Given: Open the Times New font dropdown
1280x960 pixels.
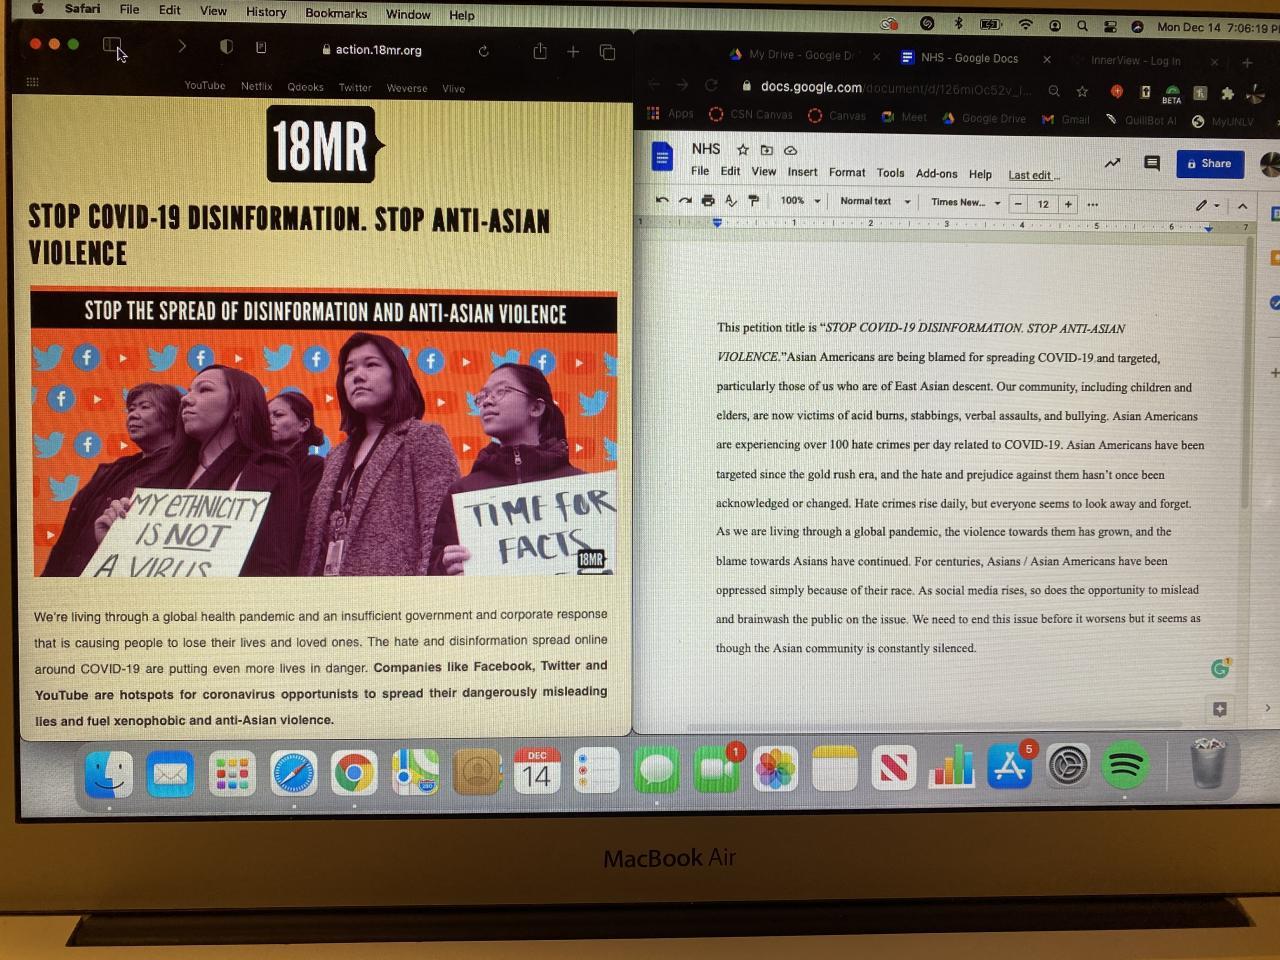Looking at the screenshot, I should coord(965,202).
